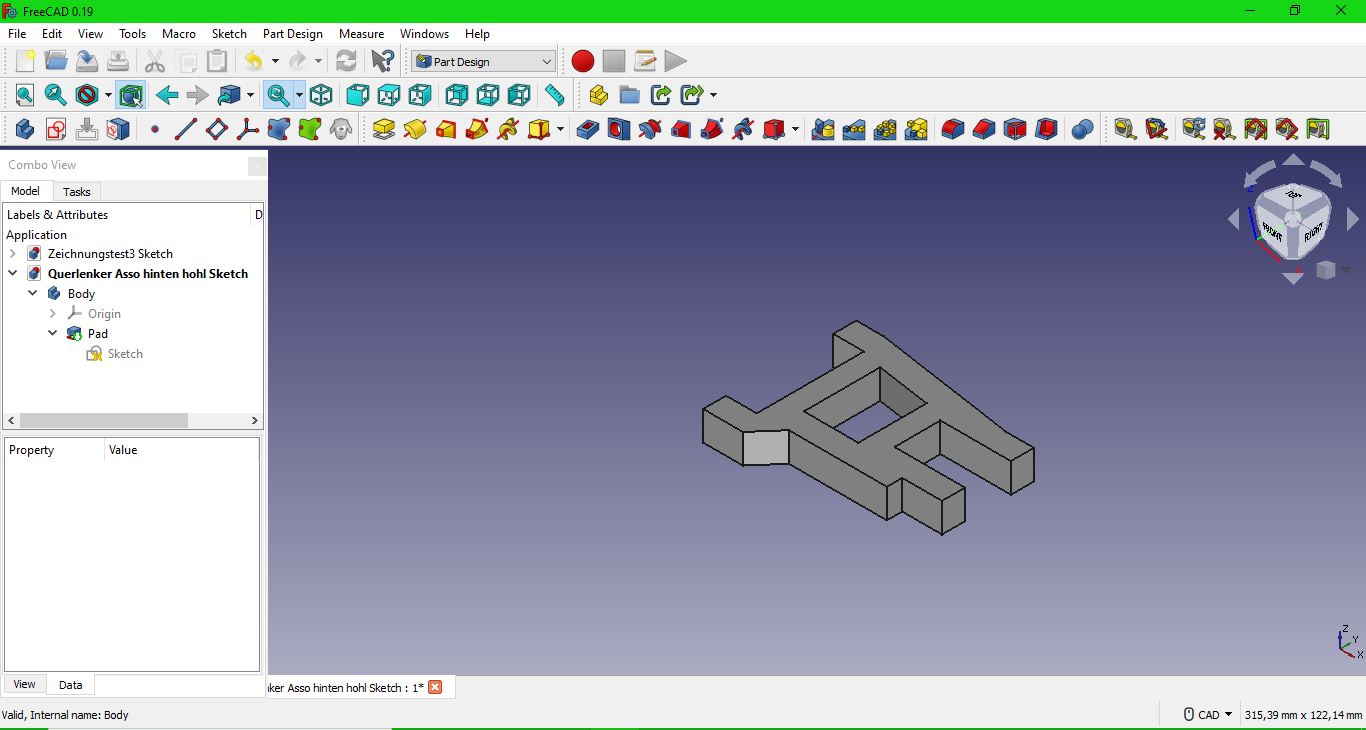Open additive primitive dropdown arrow
The width and height of the screenshot is (1366, 730).
click(560, 129)
